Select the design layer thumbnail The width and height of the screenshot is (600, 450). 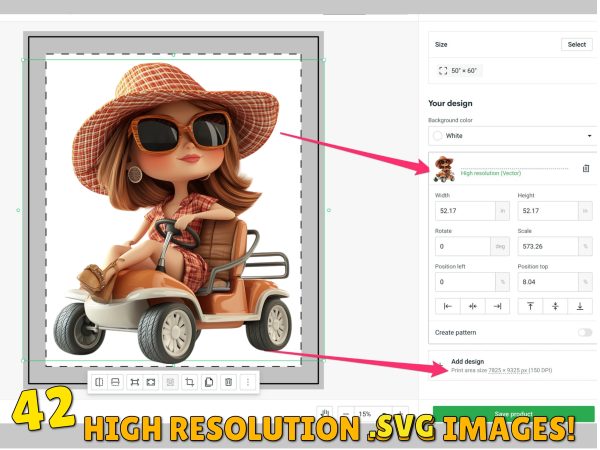[444, 169]
